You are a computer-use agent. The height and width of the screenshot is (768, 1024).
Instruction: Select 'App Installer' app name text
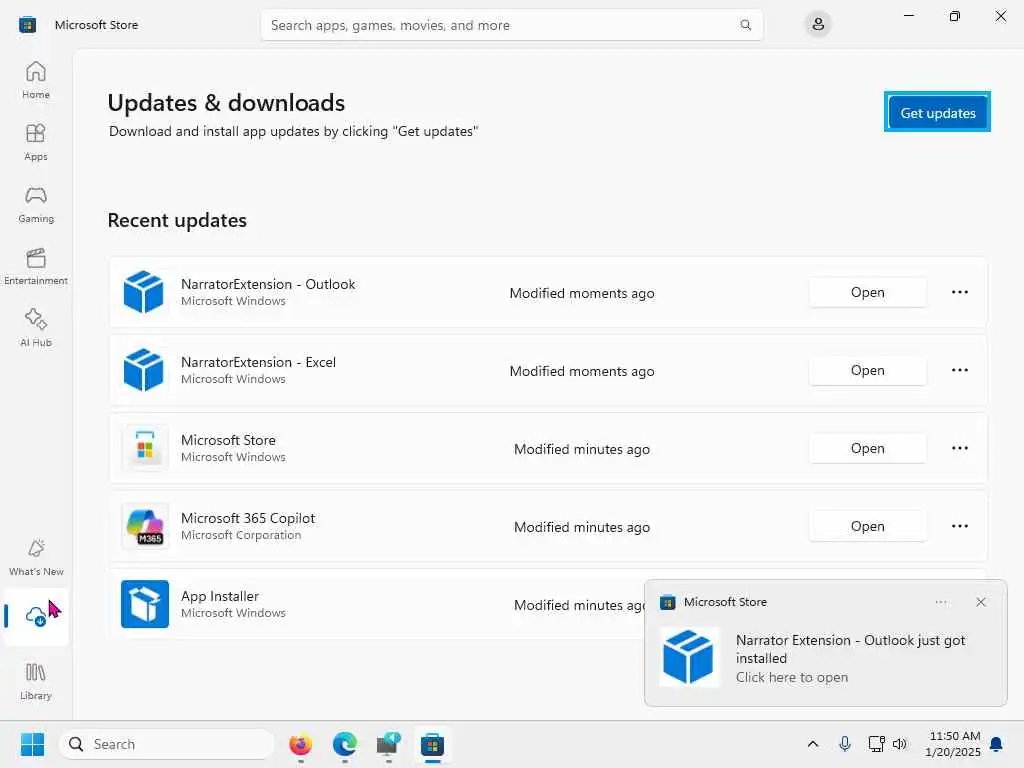[219, 596]
